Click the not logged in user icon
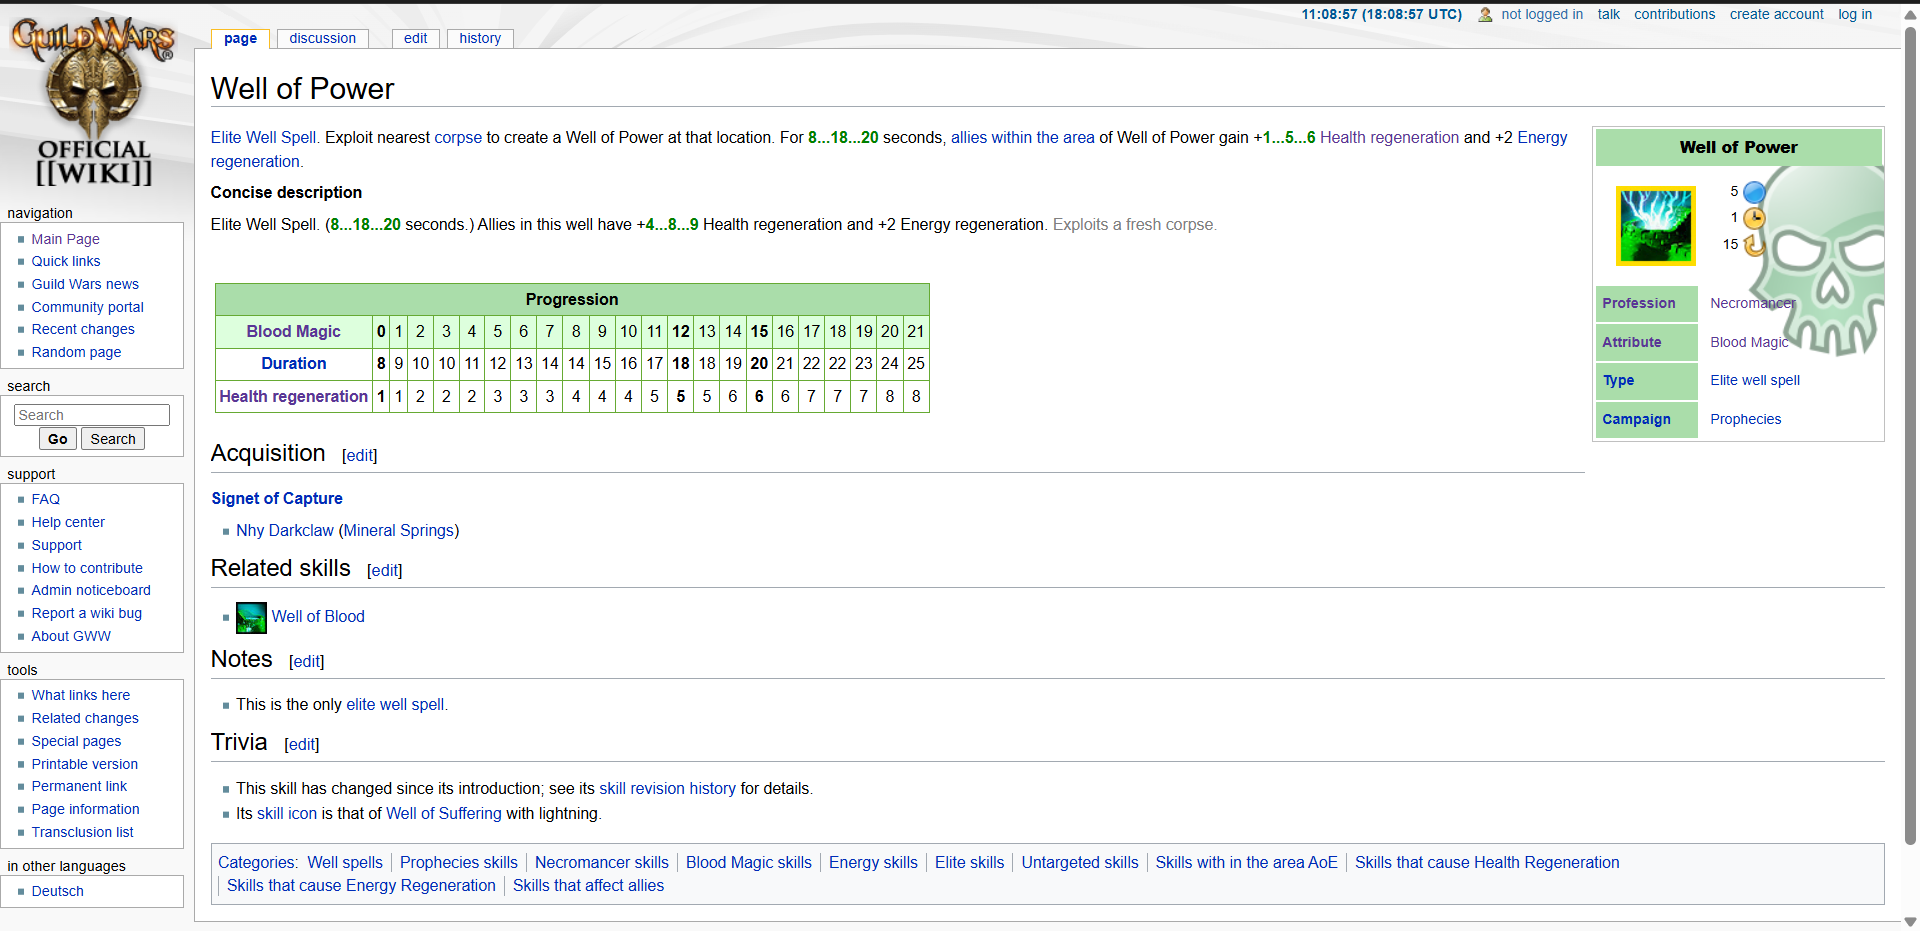Viewport: 1920px width, 932px height. tap(1485, 15)
